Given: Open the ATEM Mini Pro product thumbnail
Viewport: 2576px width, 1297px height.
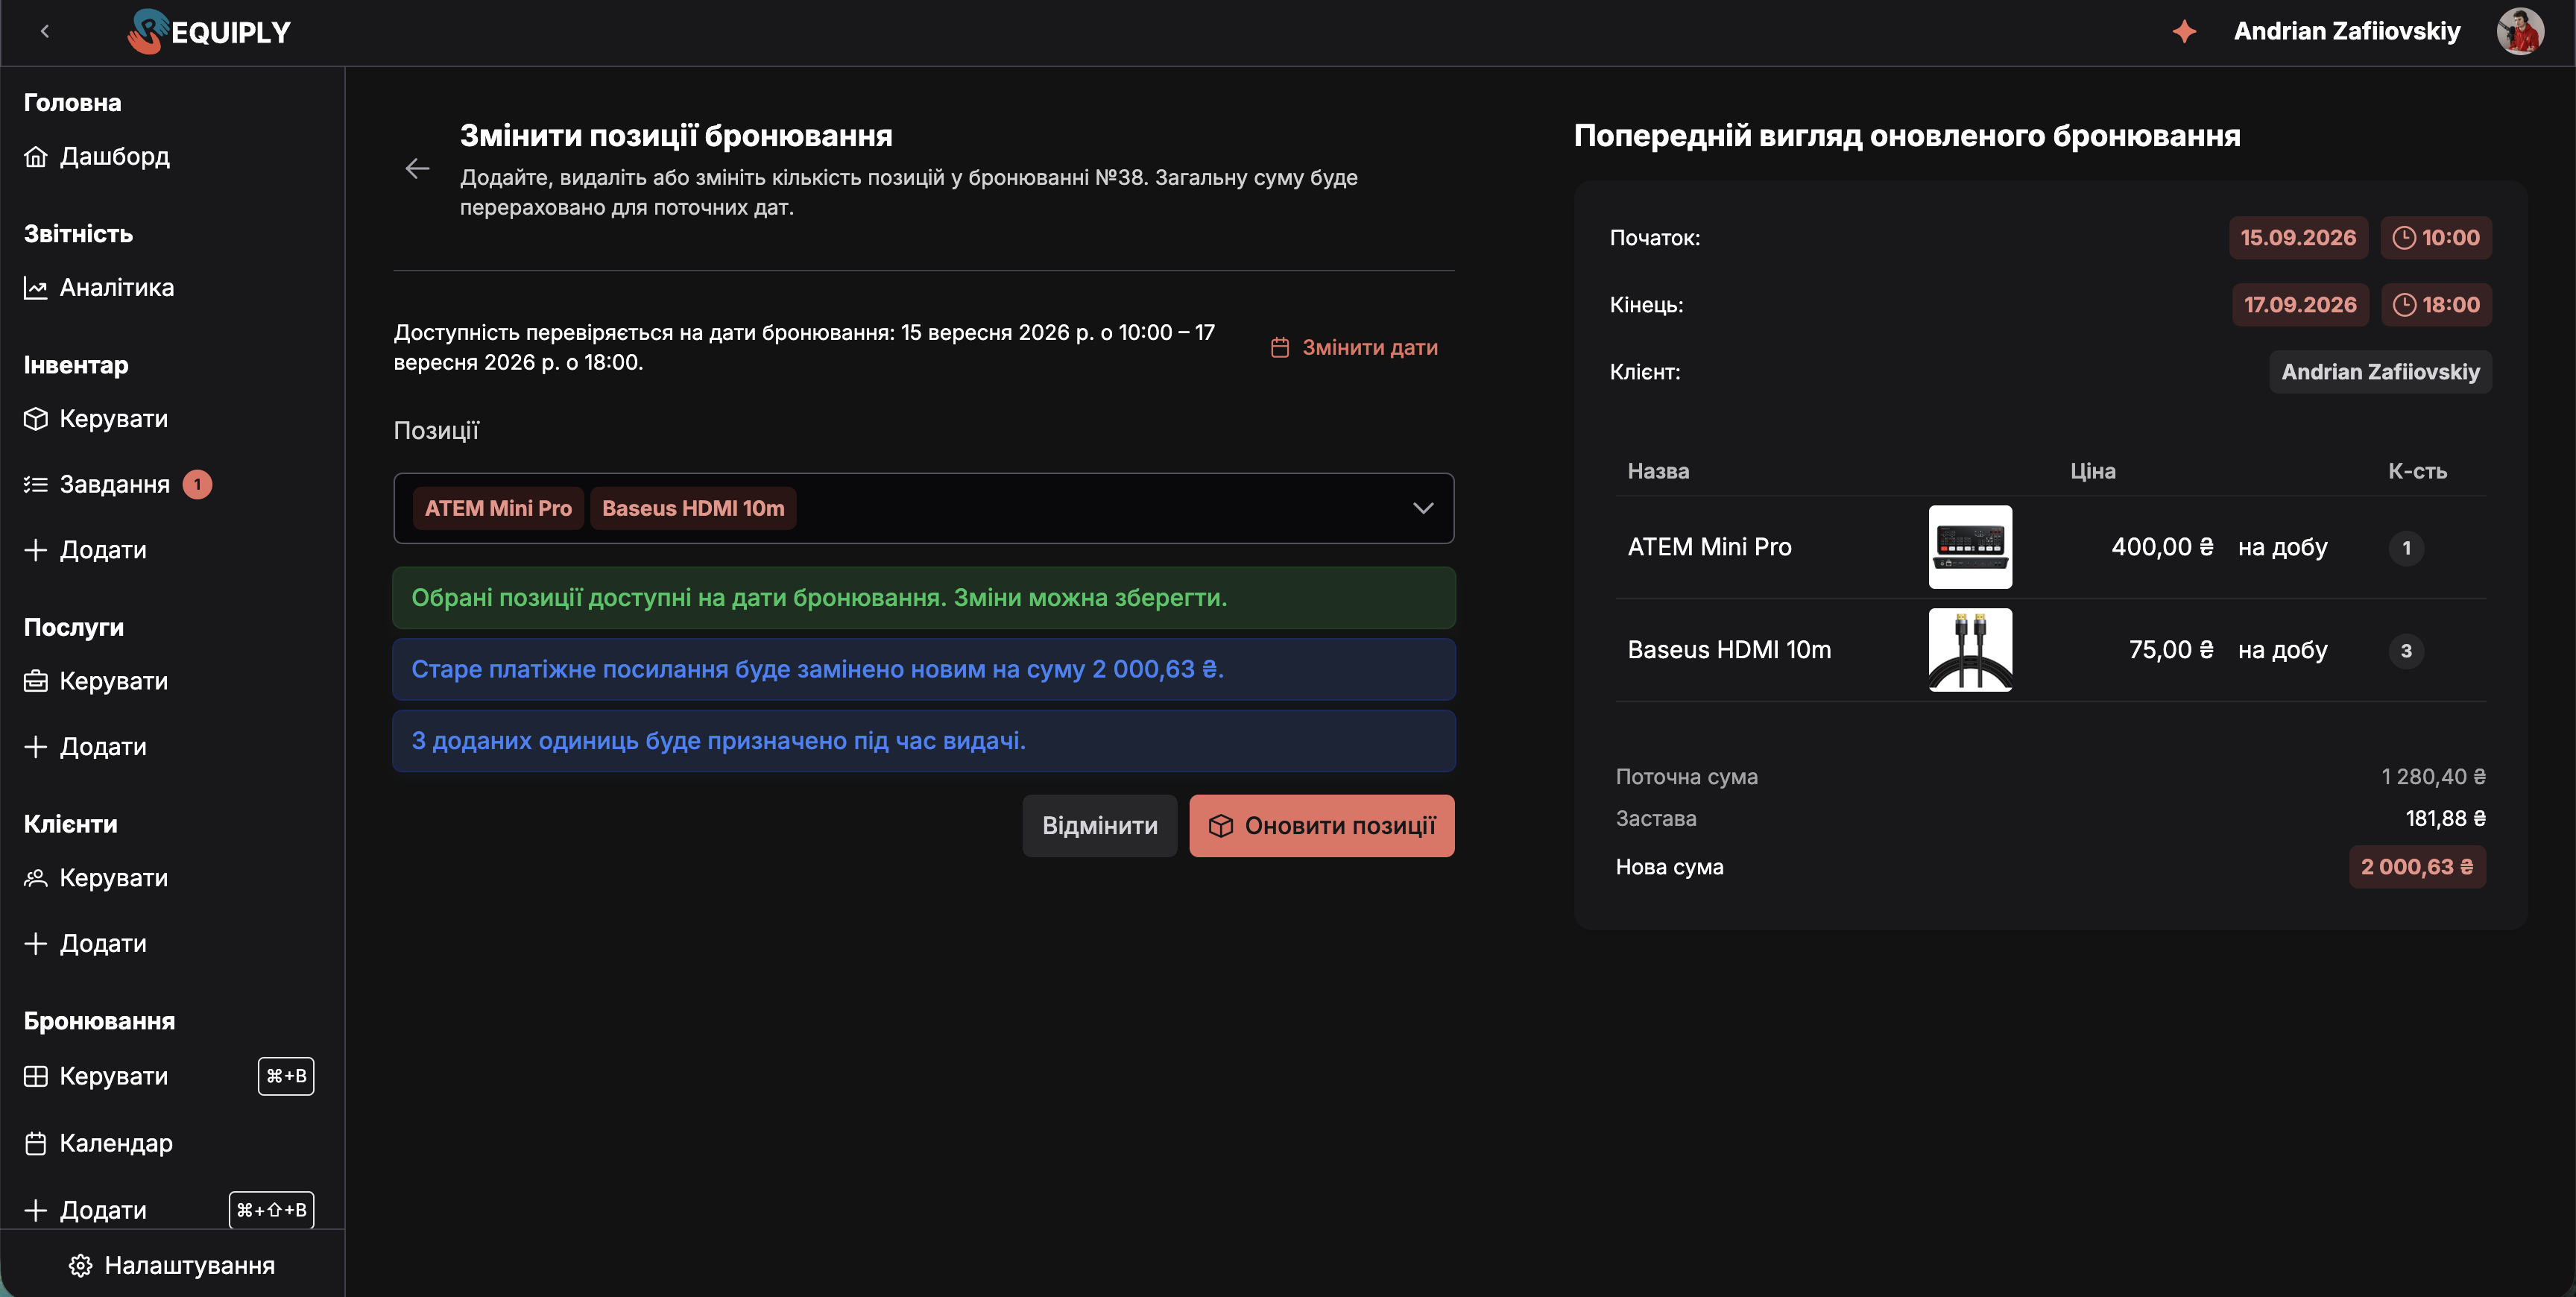Looking at the screenshot, I should (1970, 547).
